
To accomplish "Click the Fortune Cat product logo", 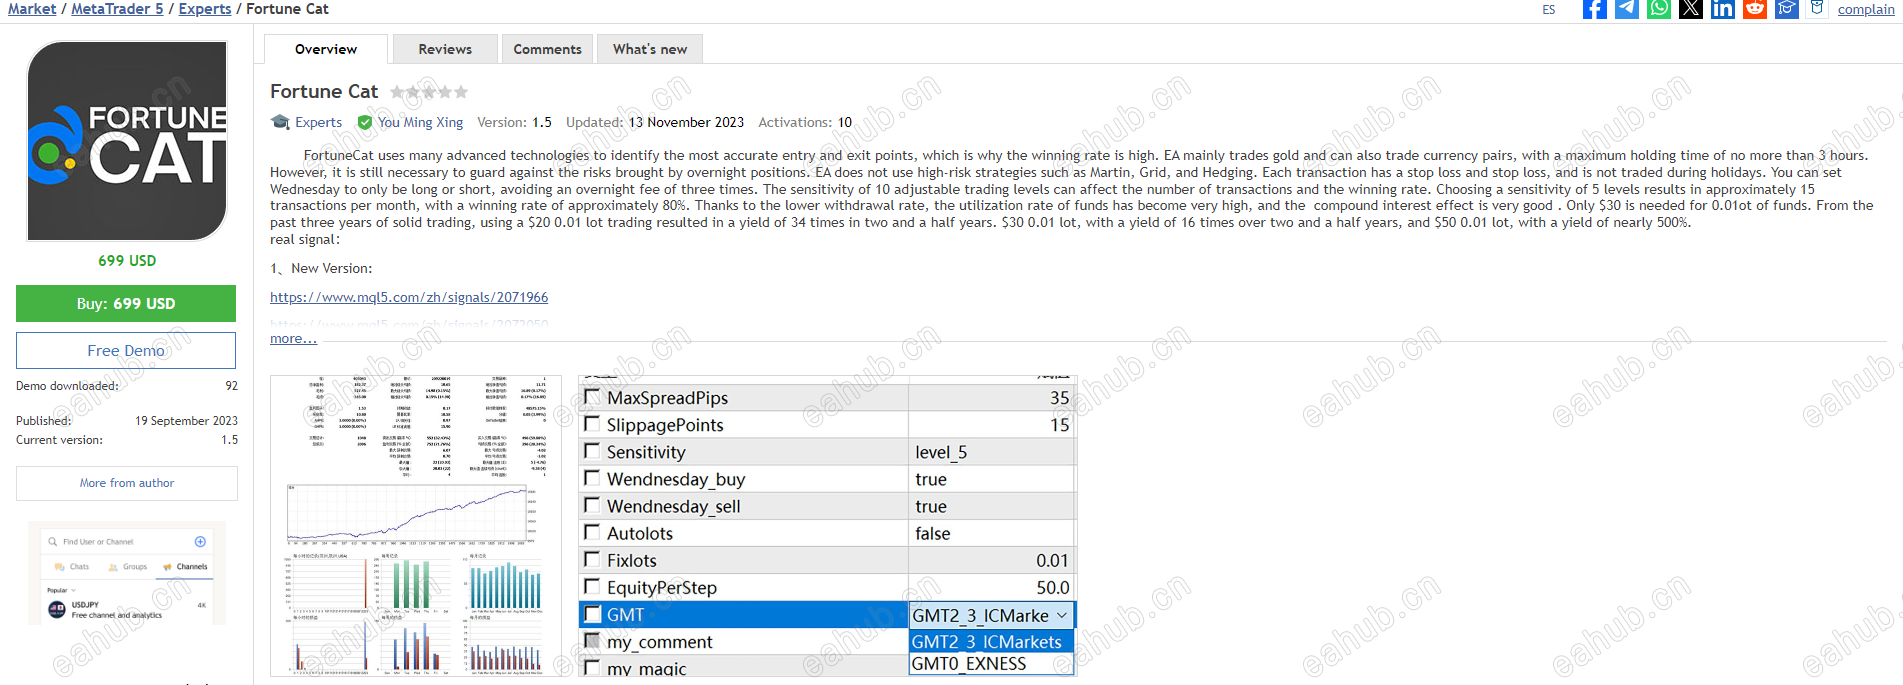I will pyautogui.click(x=127, y=141).
